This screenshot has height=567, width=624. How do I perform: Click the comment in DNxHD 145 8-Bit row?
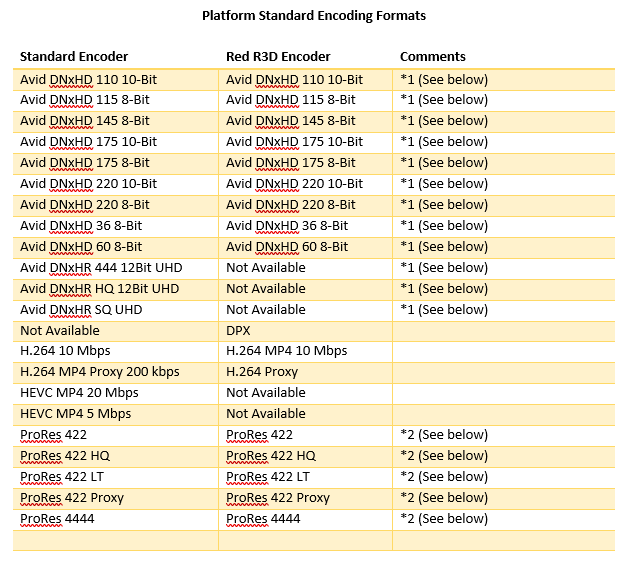tap(444, 121)
